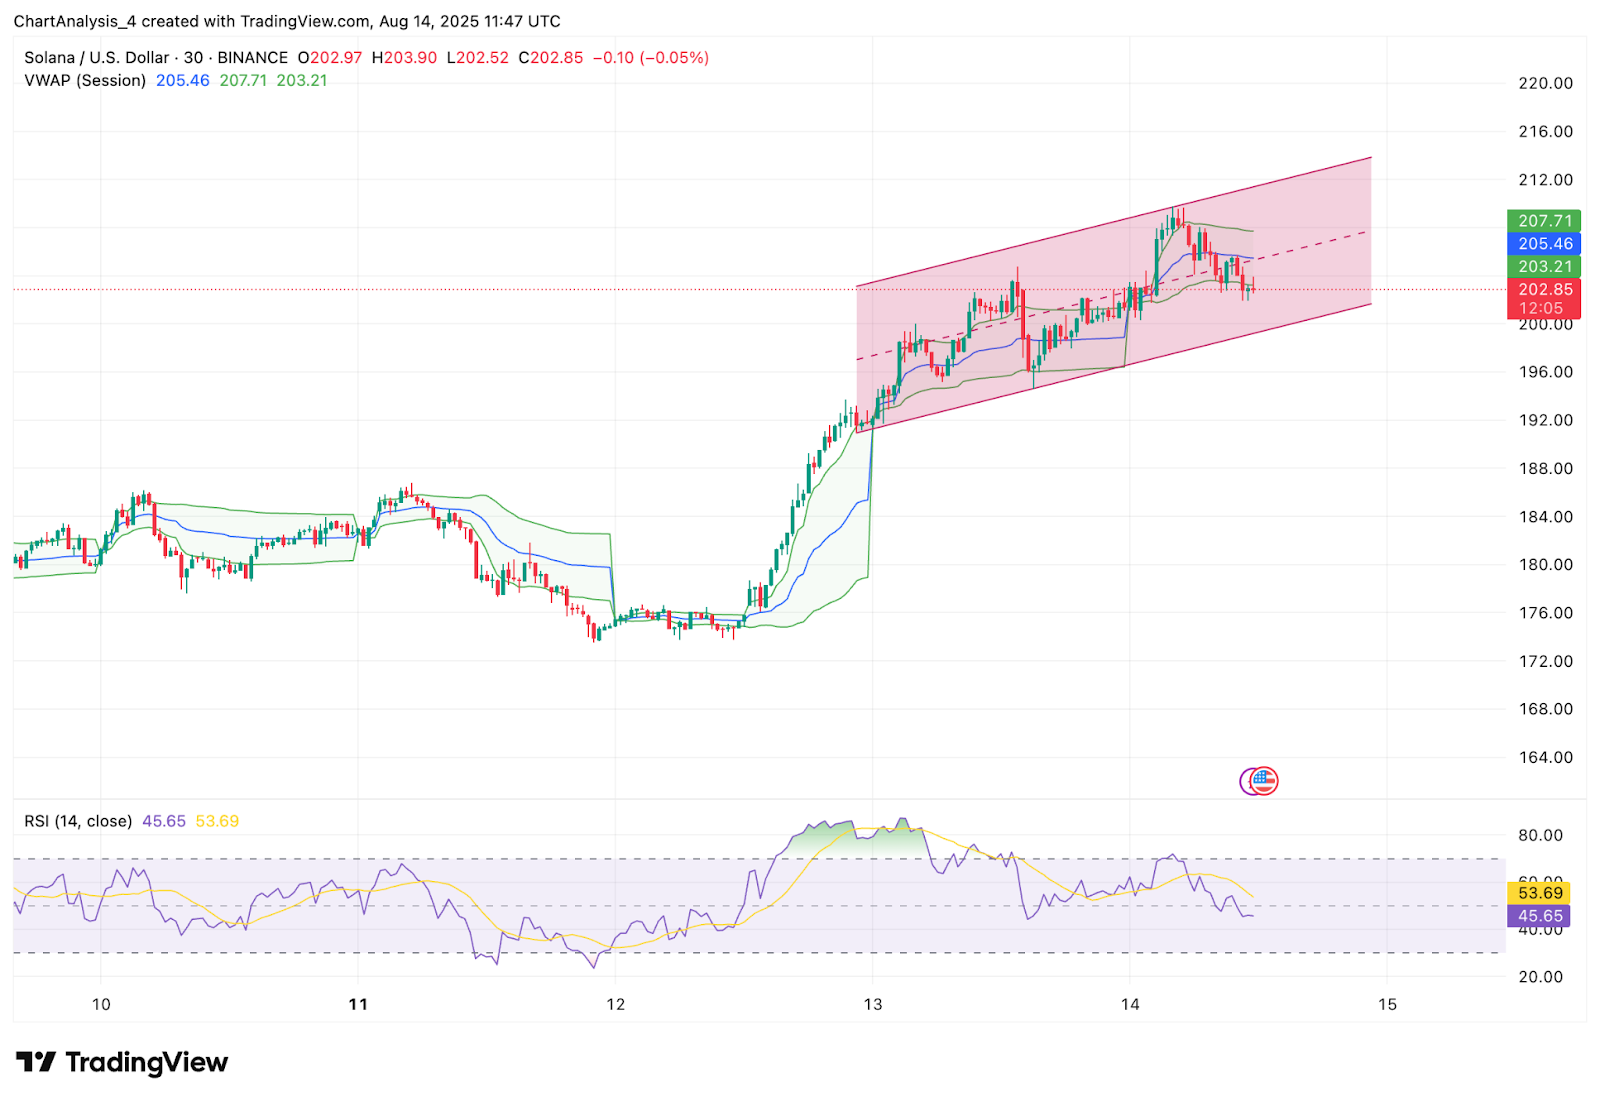Click the date 11 on the time axis
Screen dimensions: 1600x1102
(x=358, y=1004)
